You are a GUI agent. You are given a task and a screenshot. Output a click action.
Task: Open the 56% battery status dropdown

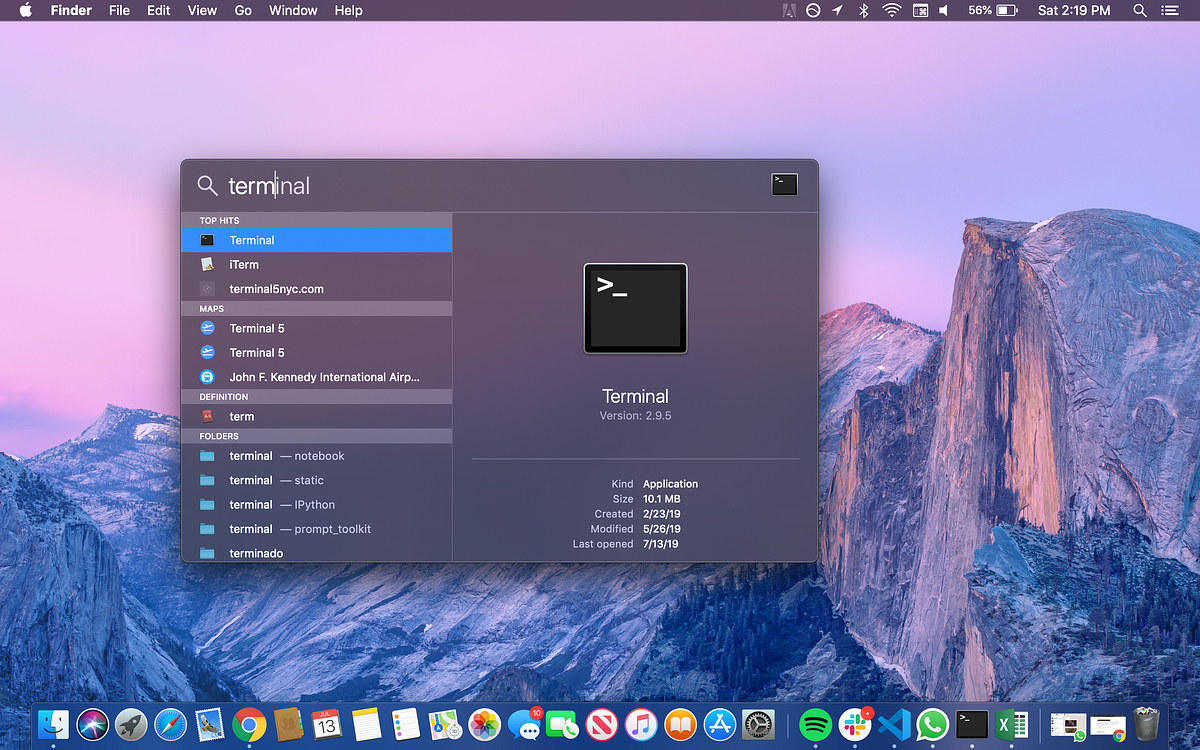pos(991,11)
